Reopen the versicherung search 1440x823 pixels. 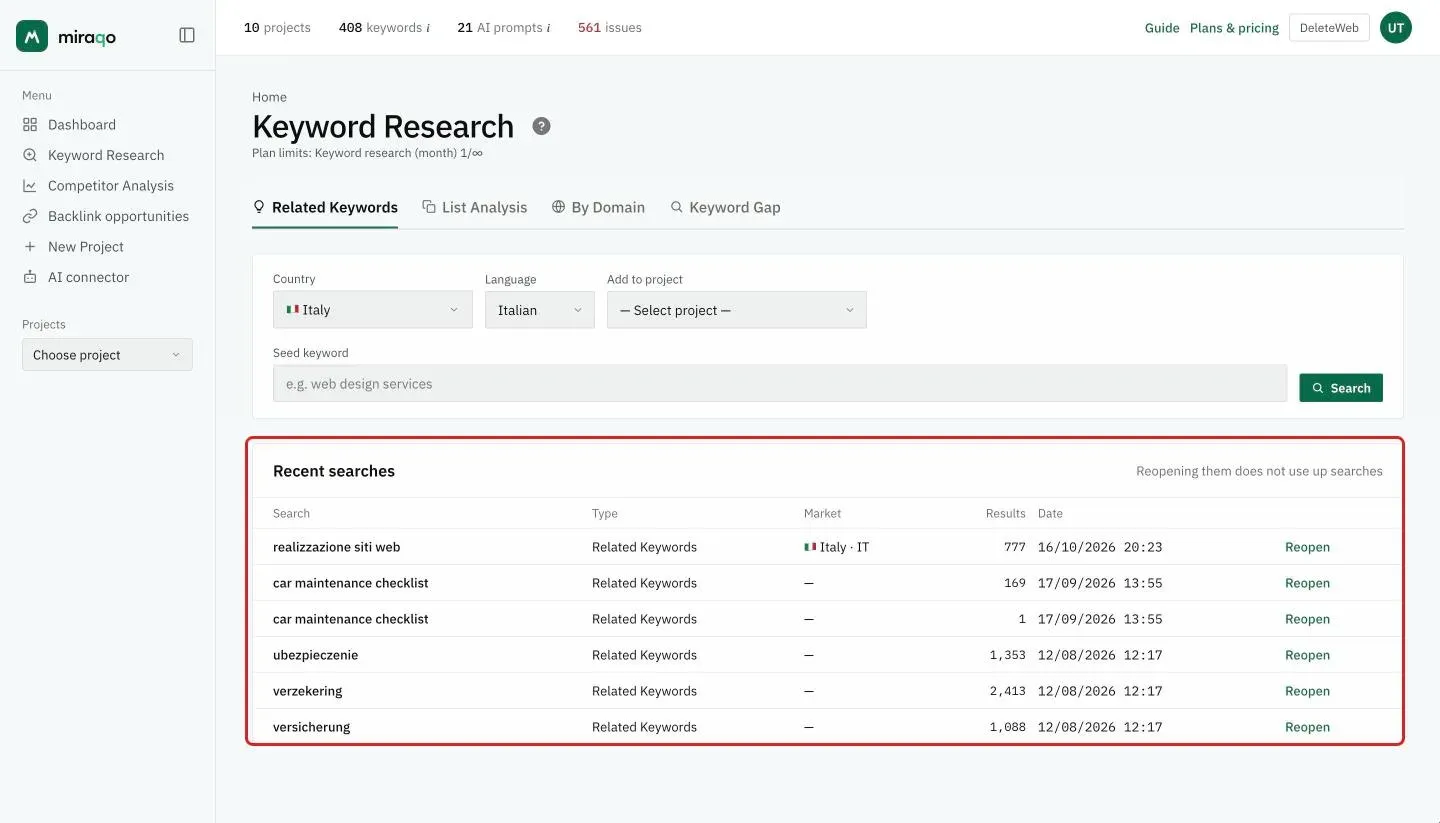coord(1307,727)
